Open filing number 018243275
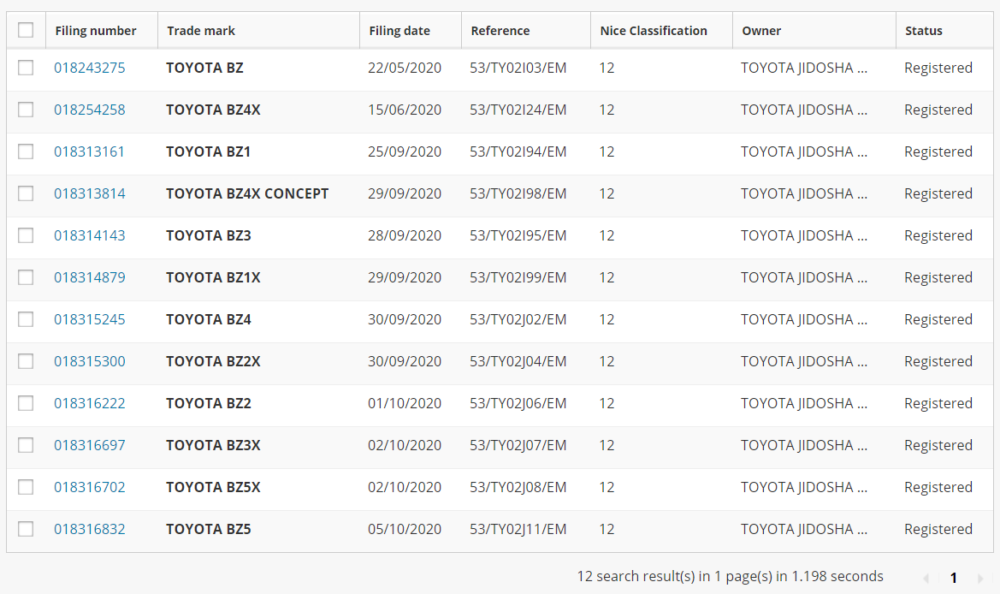1000x594 pixels. (89, 68)
